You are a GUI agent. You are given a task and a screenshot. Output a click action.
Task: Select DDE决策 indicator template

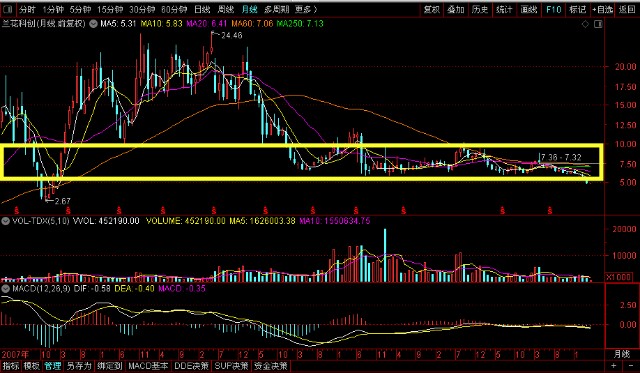191,366
